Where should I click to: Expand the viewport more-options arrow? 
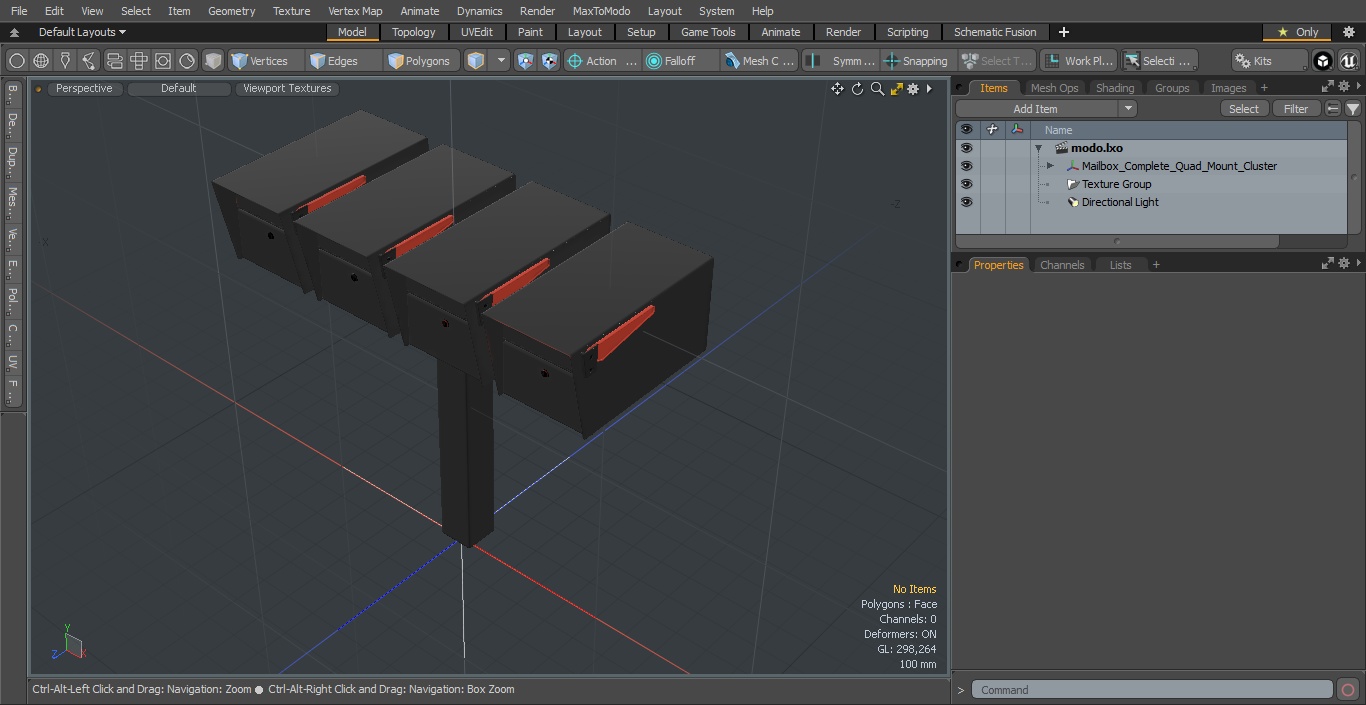tap(929, 89)
